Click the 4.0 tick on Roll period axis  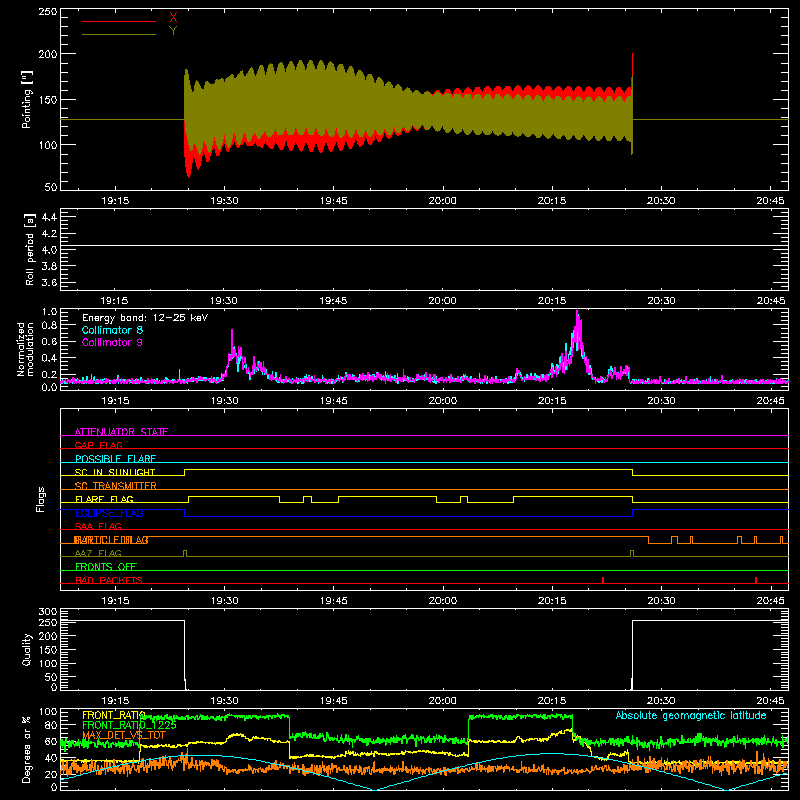tap(49, 250)
